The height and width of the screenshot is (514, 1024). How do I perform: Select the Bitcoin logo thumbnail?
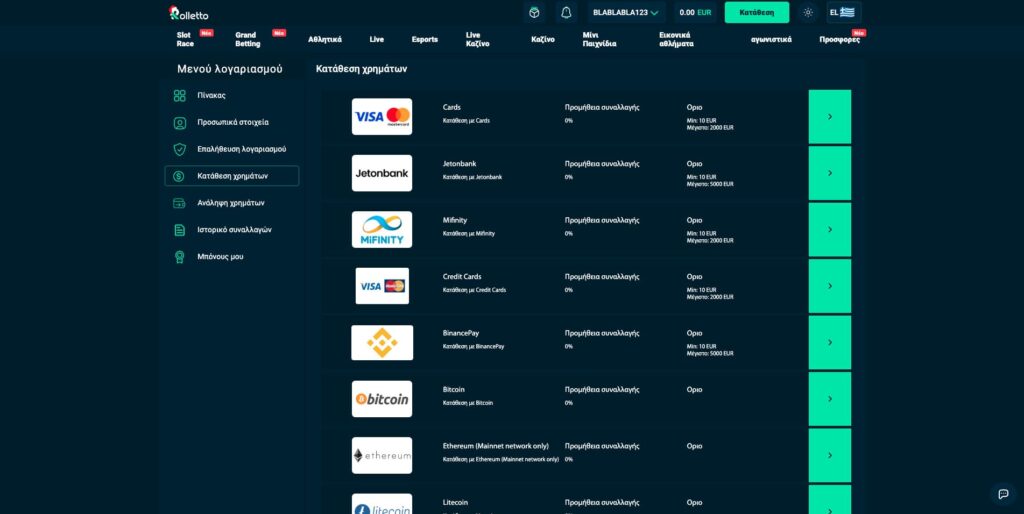click(382, 399)
